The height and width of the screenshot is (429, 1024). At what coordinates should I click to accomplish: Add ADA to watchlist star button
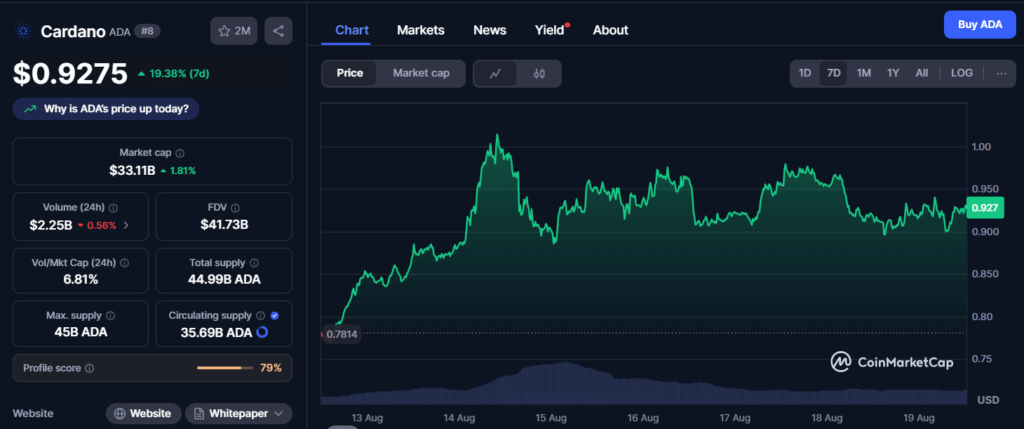point(234,31)
